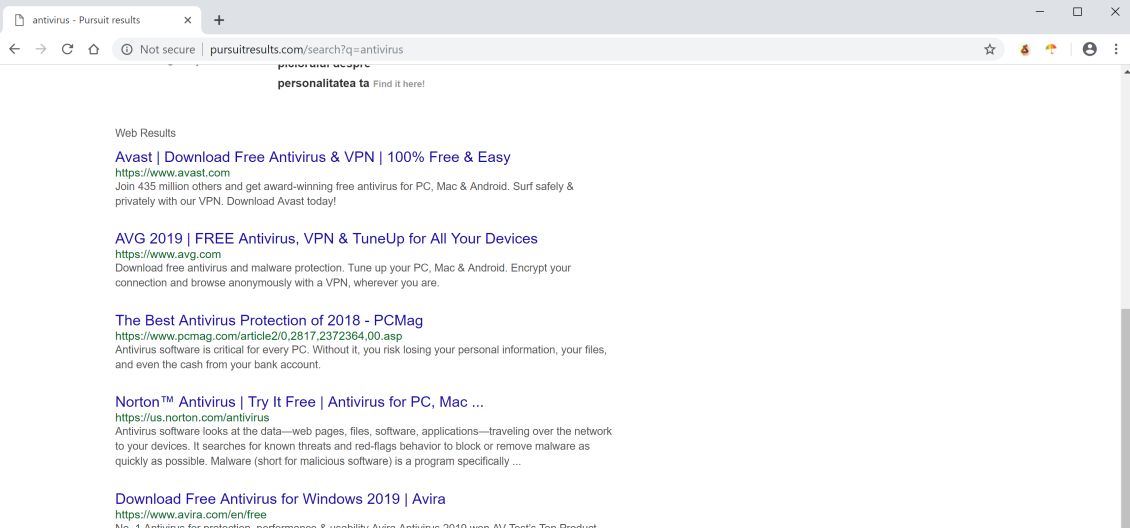The image size is (1130, 528).
Task: Click the personalitatea ta ad headline
Action: point(323,84)
